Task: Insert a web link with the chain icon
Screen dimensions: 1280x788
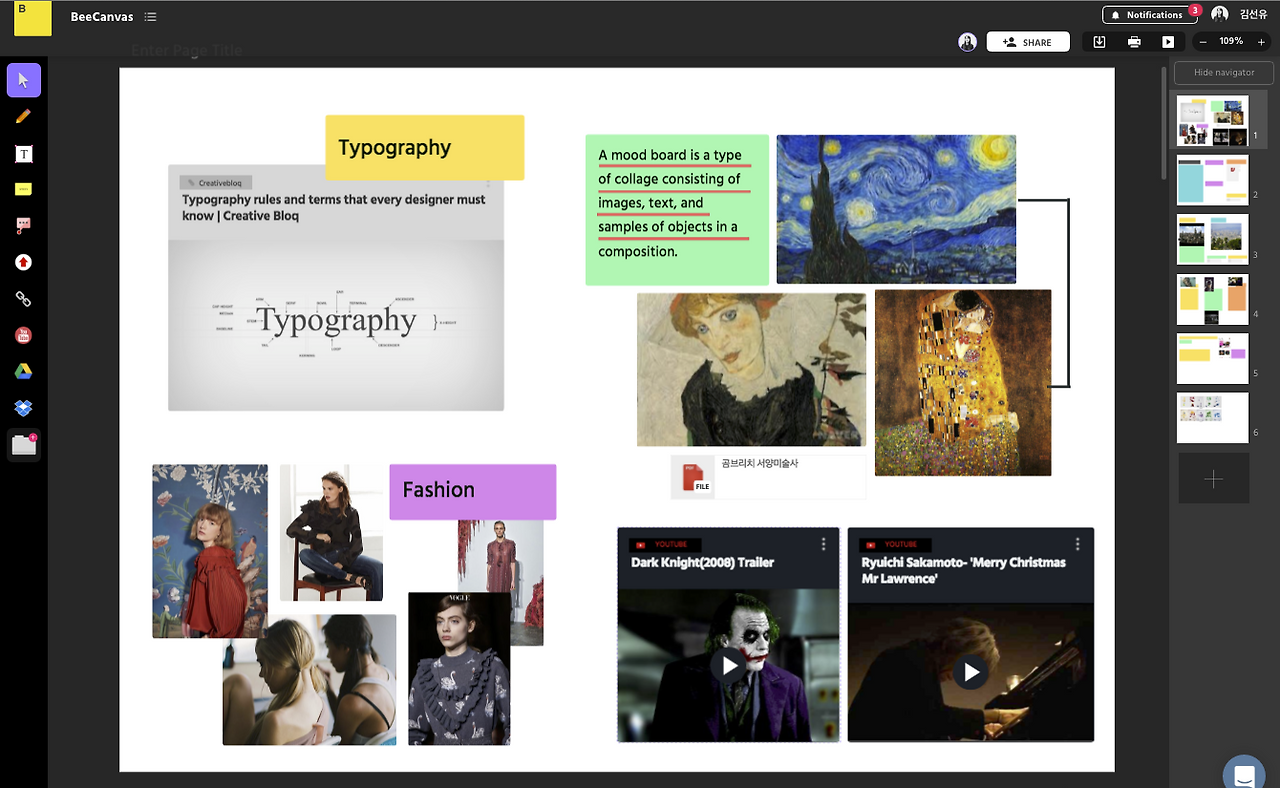Action: click(24, 298)
